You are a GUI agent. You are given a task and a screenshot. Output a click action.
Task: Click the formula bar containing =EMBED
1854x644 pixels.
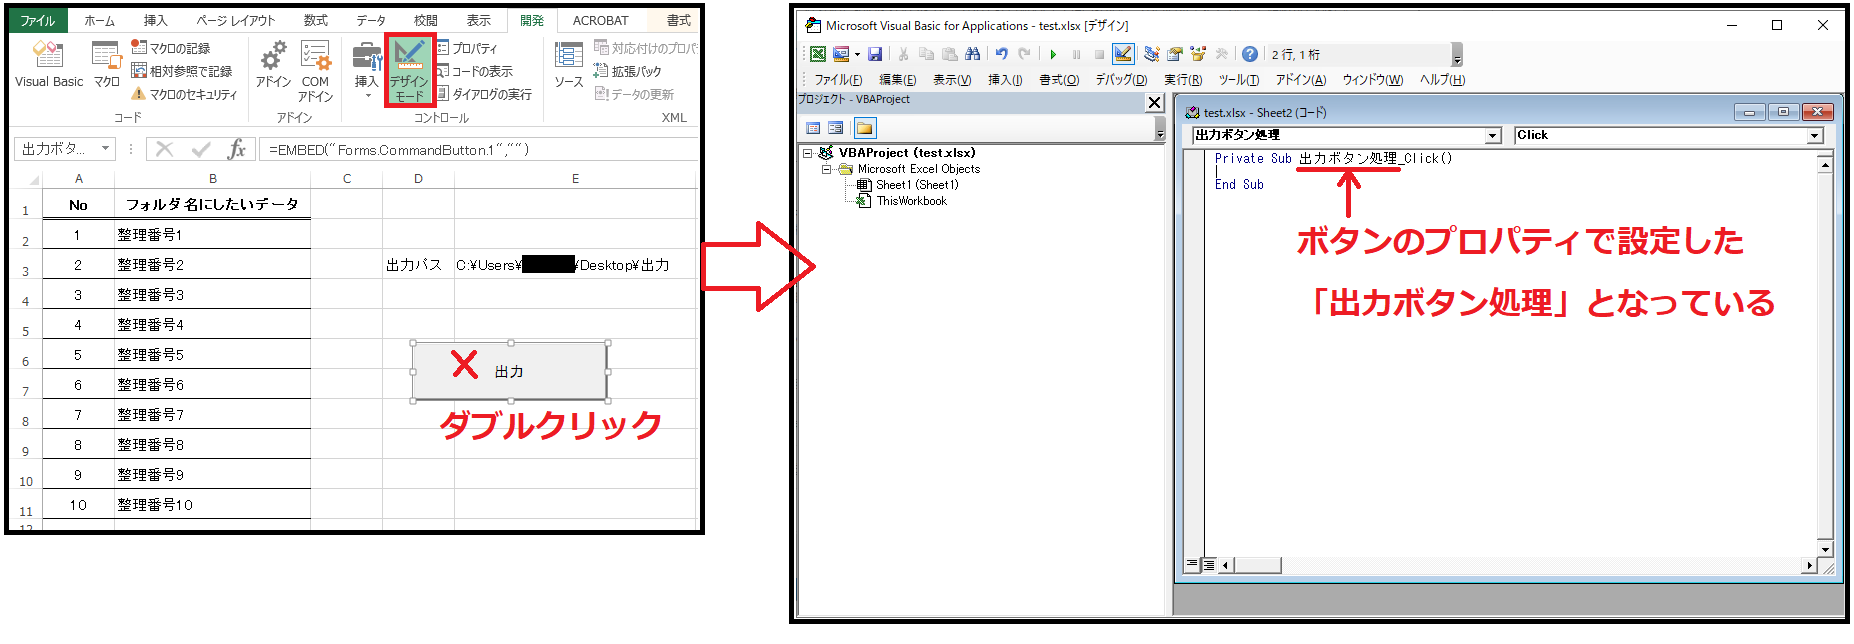point(480,150)
